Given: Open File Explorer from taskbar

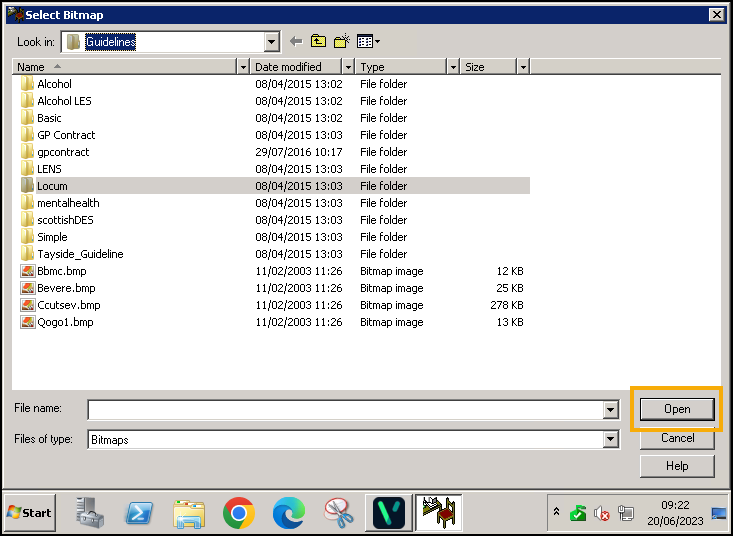Looking at the screenshot, I should (x=188, y=513).
